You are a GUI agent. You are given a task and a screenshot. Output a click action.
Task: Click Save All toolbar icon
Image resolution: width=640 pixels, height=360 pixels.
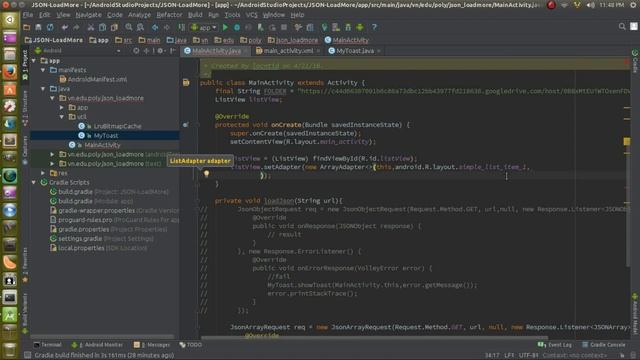pyautogui.click(x=38, y=27)
